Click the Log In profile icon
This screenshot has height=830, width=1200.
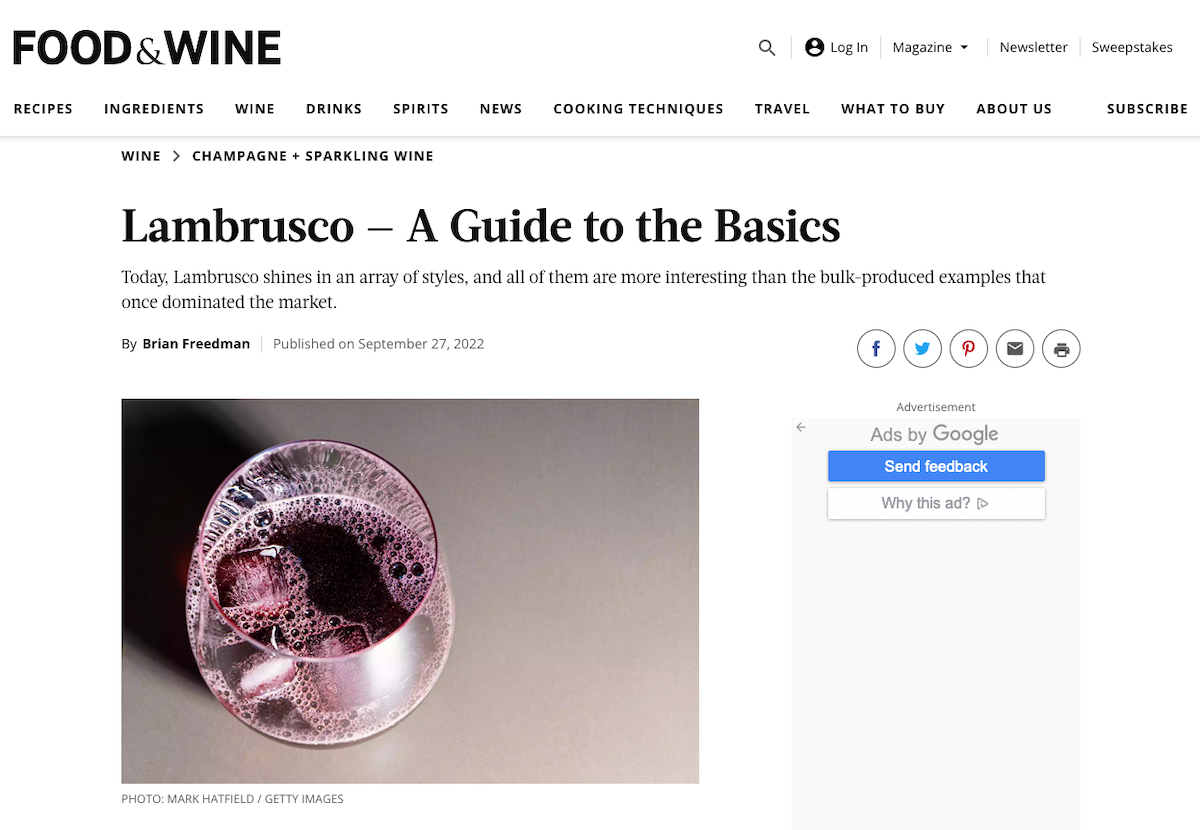click(814, 47)
